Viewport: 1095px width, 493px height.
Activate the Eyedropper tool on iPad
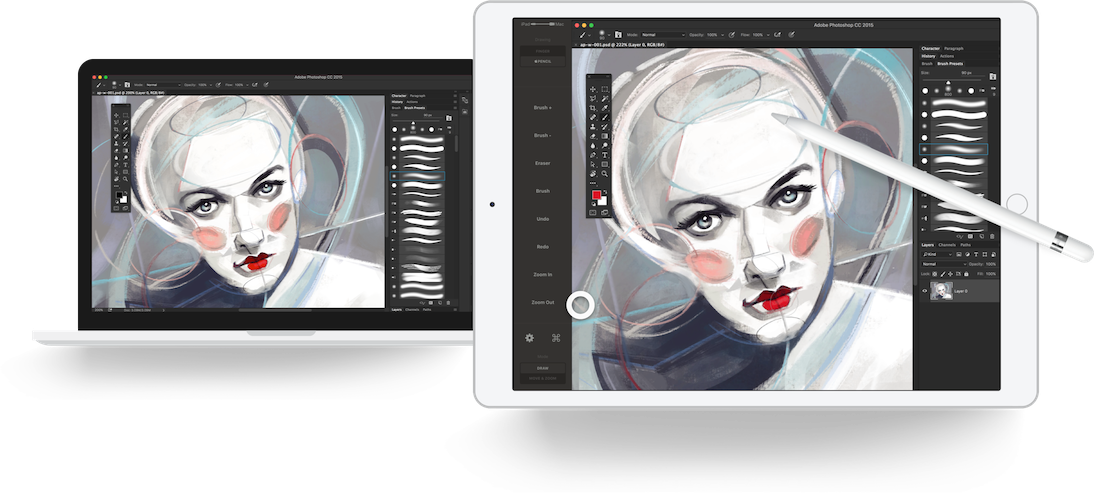pyautogui.click(x=605, y=108)
